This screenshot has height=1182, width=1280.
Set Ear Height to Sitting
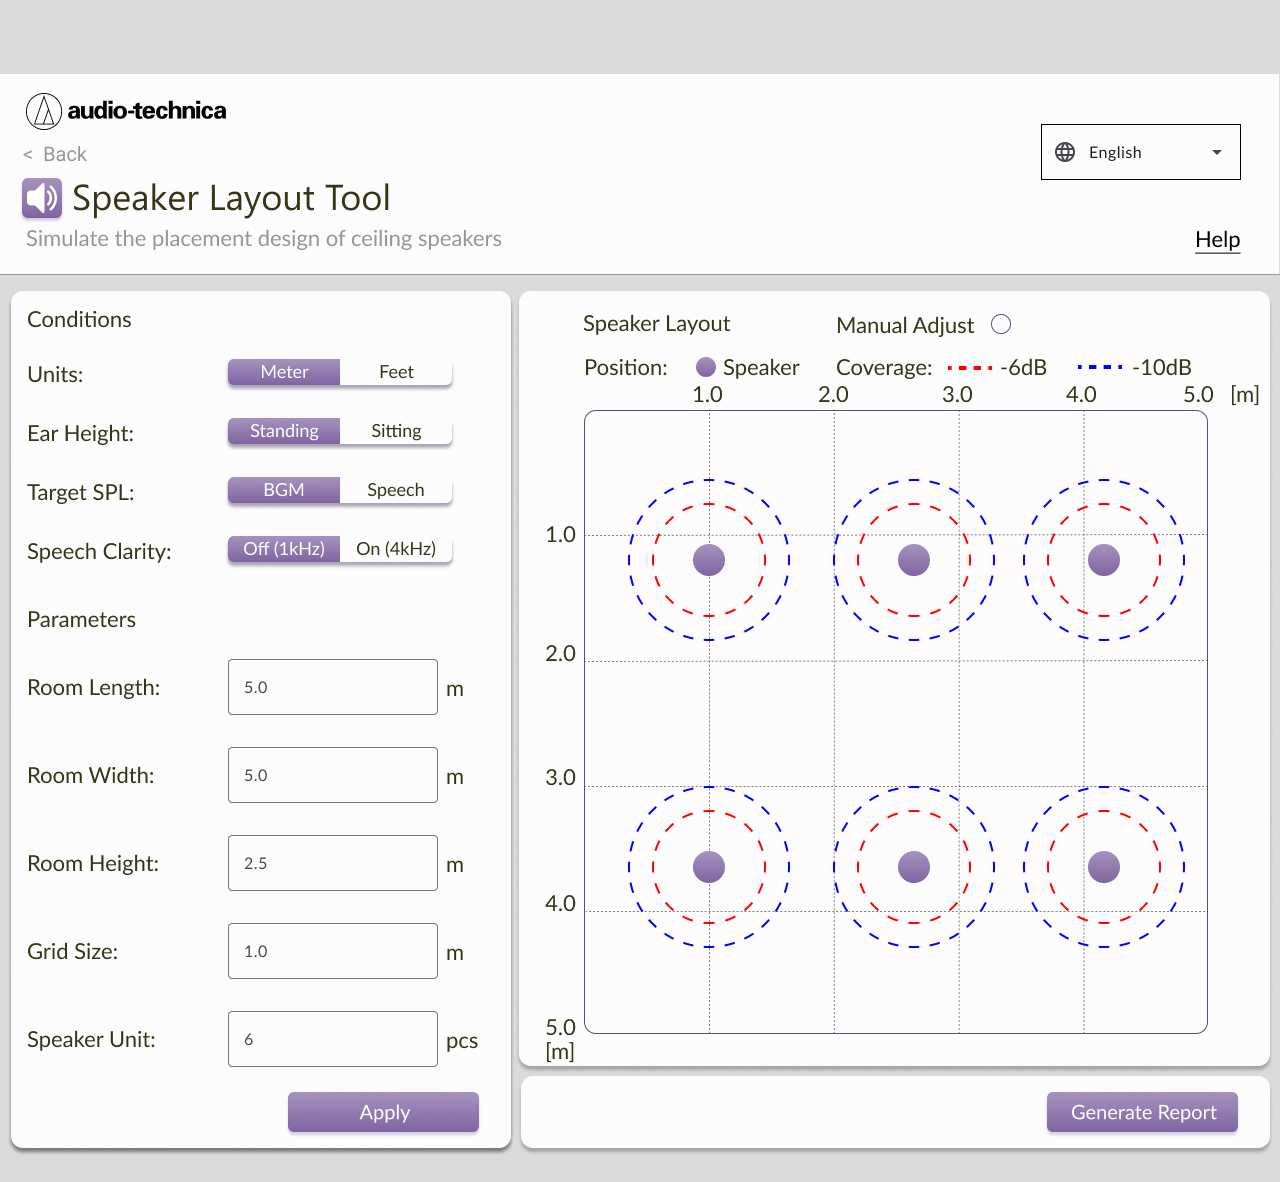pos(396,431)
